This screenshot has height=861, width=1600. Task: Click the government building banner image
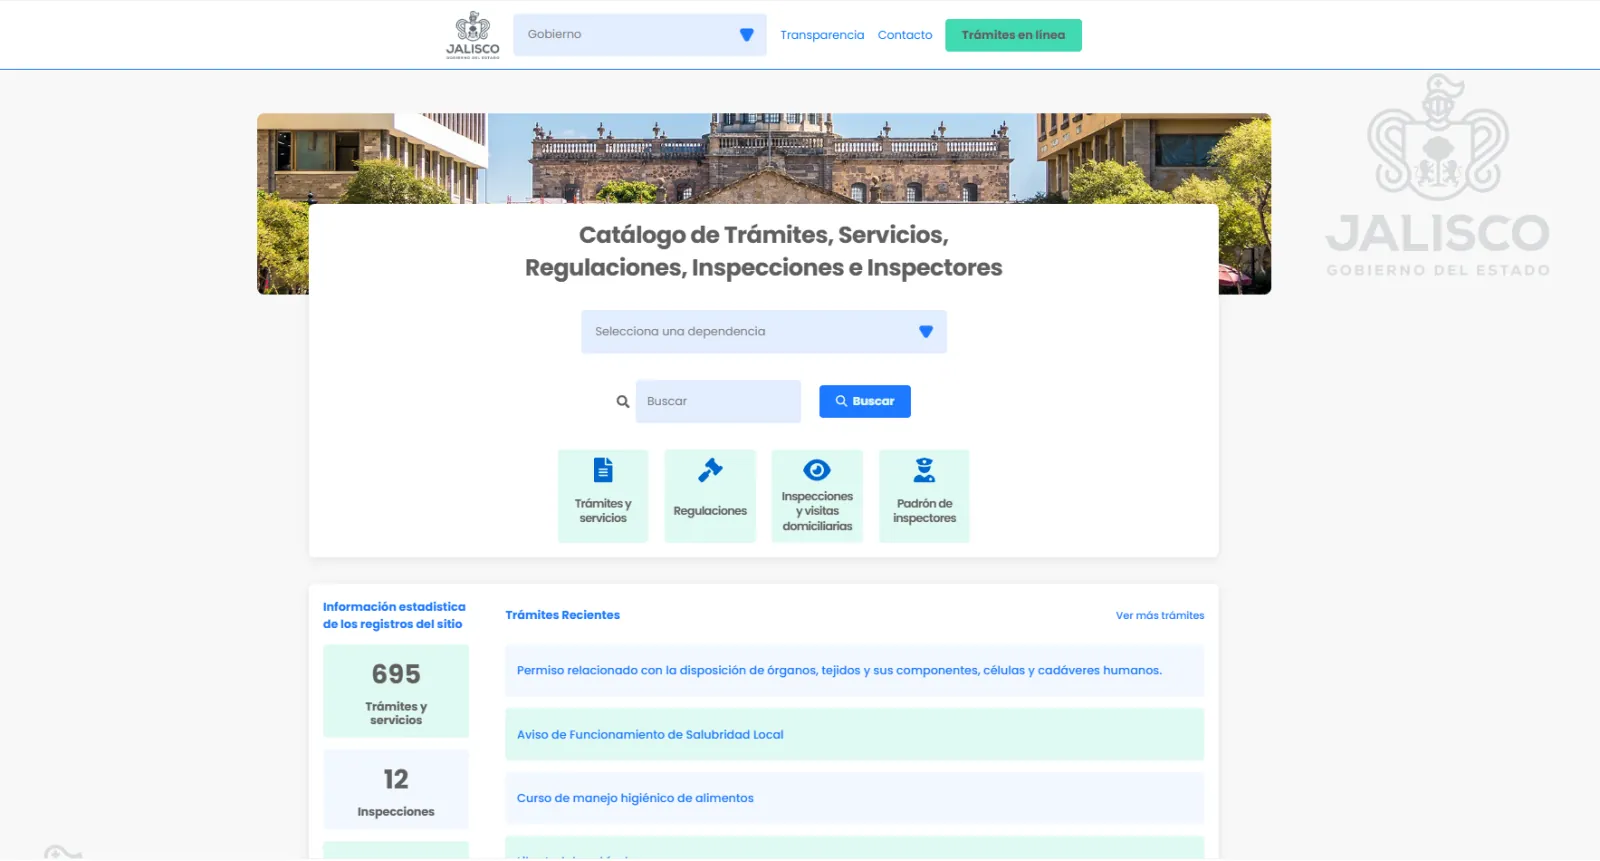[x=764, y=158]
